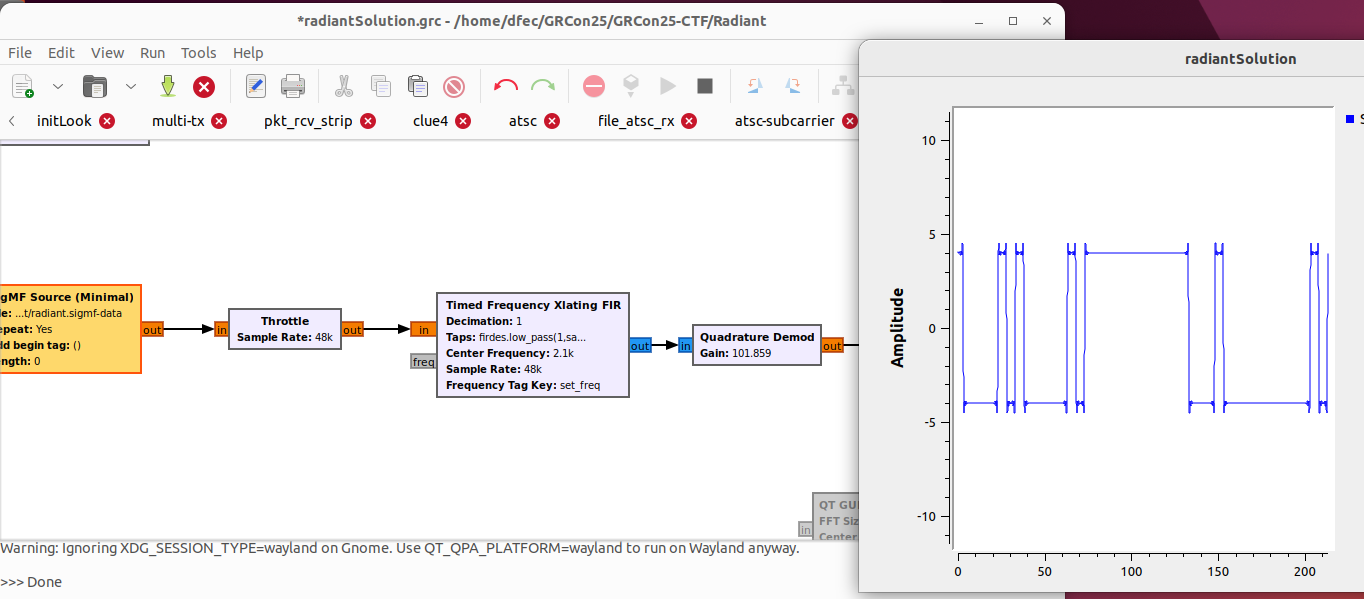Redo the last undone edit
This screenshot has width=1364, height=599.
(543, 87)
